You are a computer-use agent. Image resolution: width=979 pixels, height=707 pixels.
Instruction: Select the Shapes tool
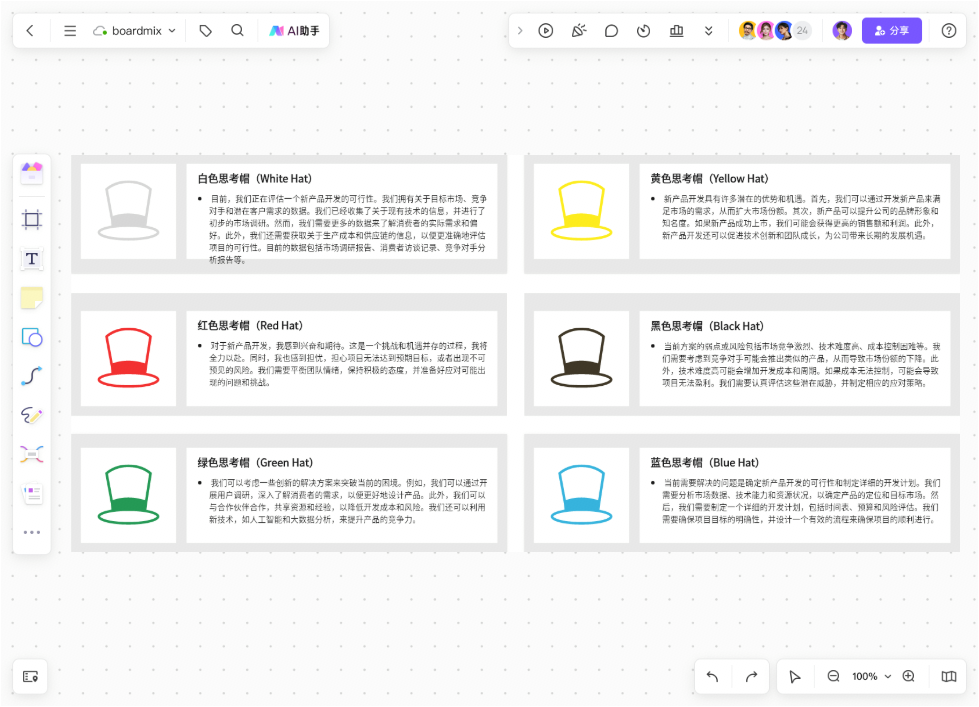tap(32, 337)
